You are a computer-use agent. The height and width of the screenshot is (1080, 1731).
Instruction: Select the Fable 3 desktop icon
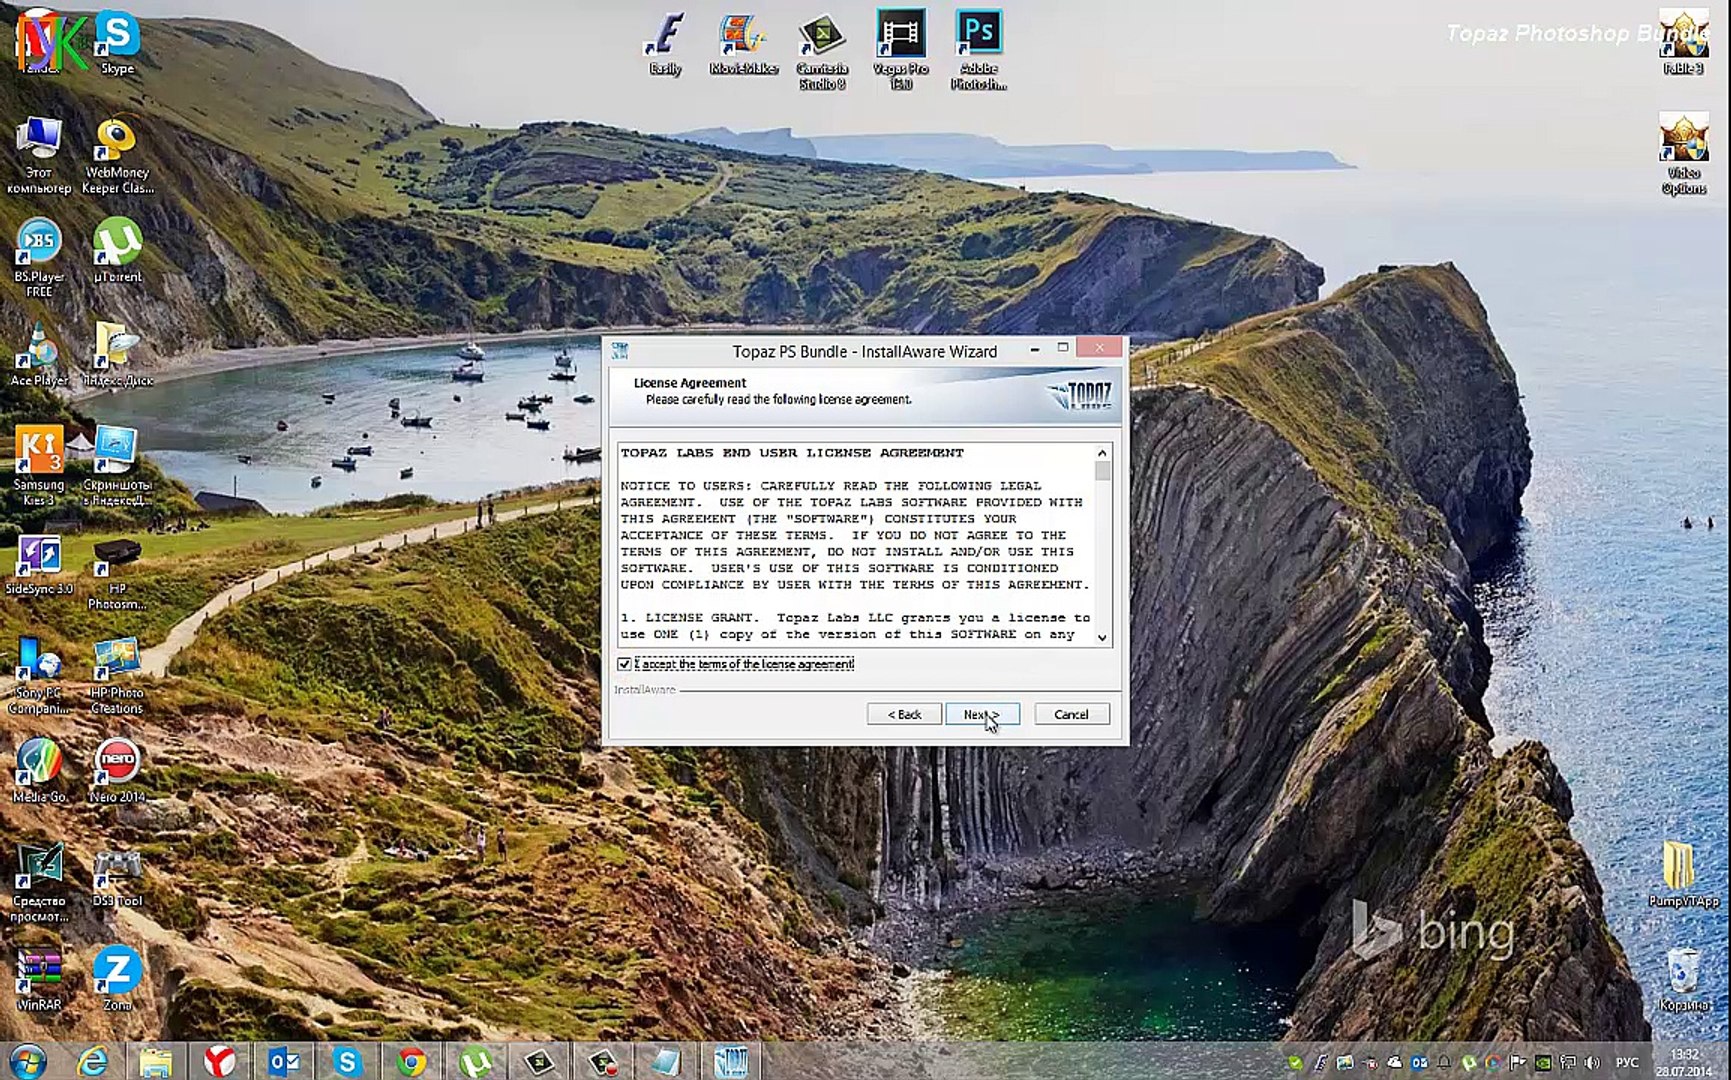[1683, 42]
